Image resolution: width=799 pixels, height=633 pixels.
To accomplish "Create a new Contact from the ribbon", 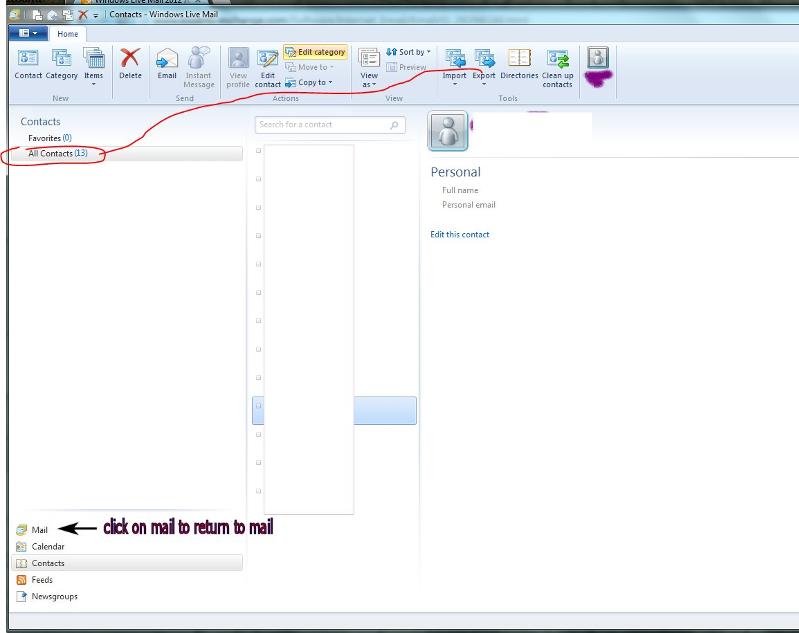I will pyautogui.click(x=28, y=64).
